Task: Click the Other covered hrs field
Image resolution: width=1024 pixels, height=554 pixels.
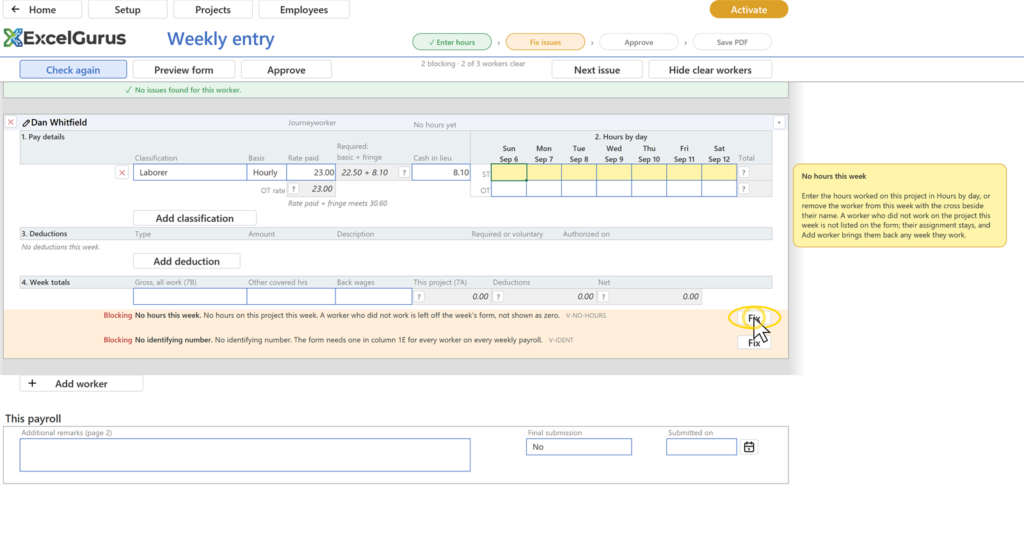Action: coord(291,297)
